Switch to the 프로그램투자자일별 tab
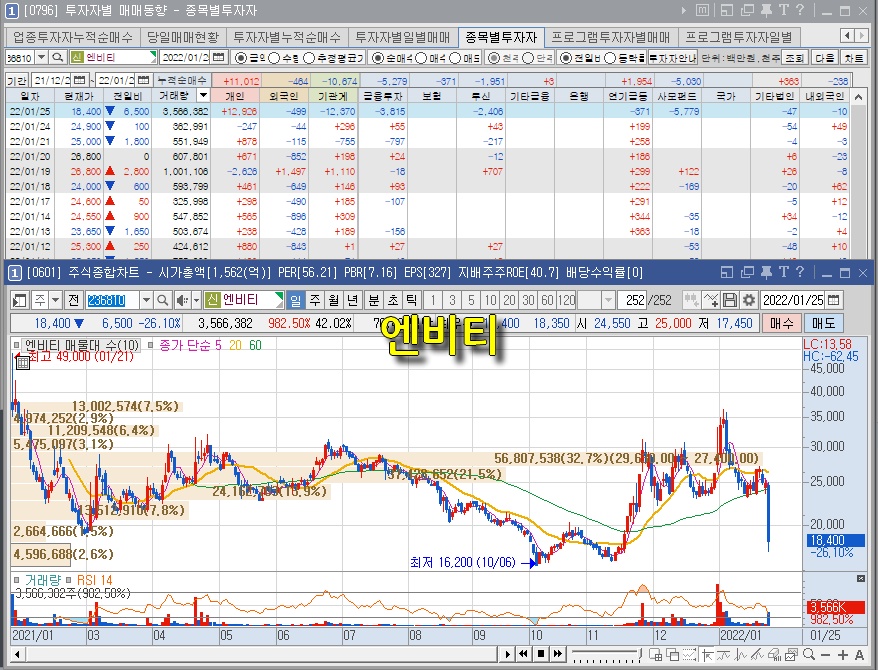This screenshot has width=878, height=670. point(739,38)
